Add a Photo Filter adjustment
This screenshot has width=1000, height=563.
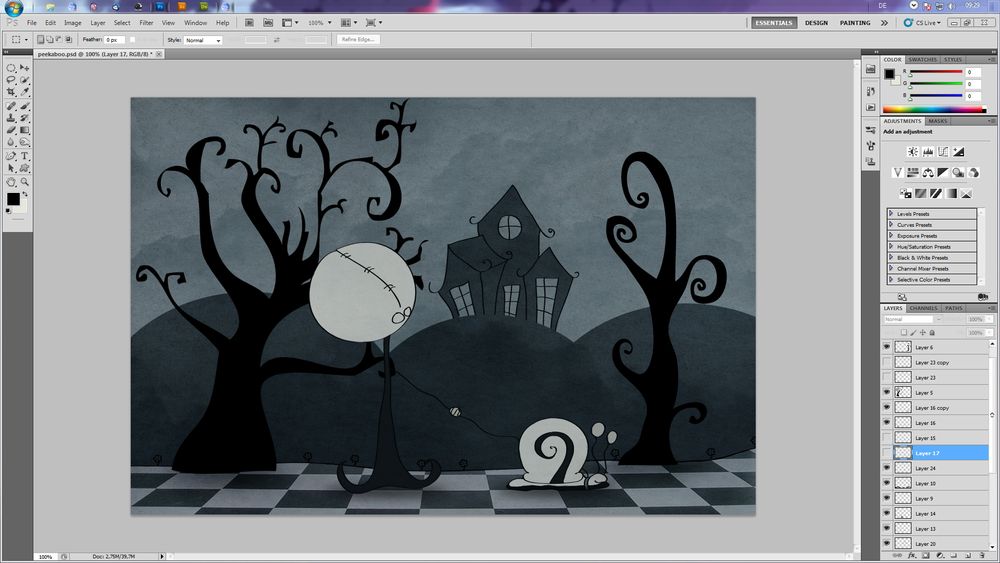[x=958, y=173]
